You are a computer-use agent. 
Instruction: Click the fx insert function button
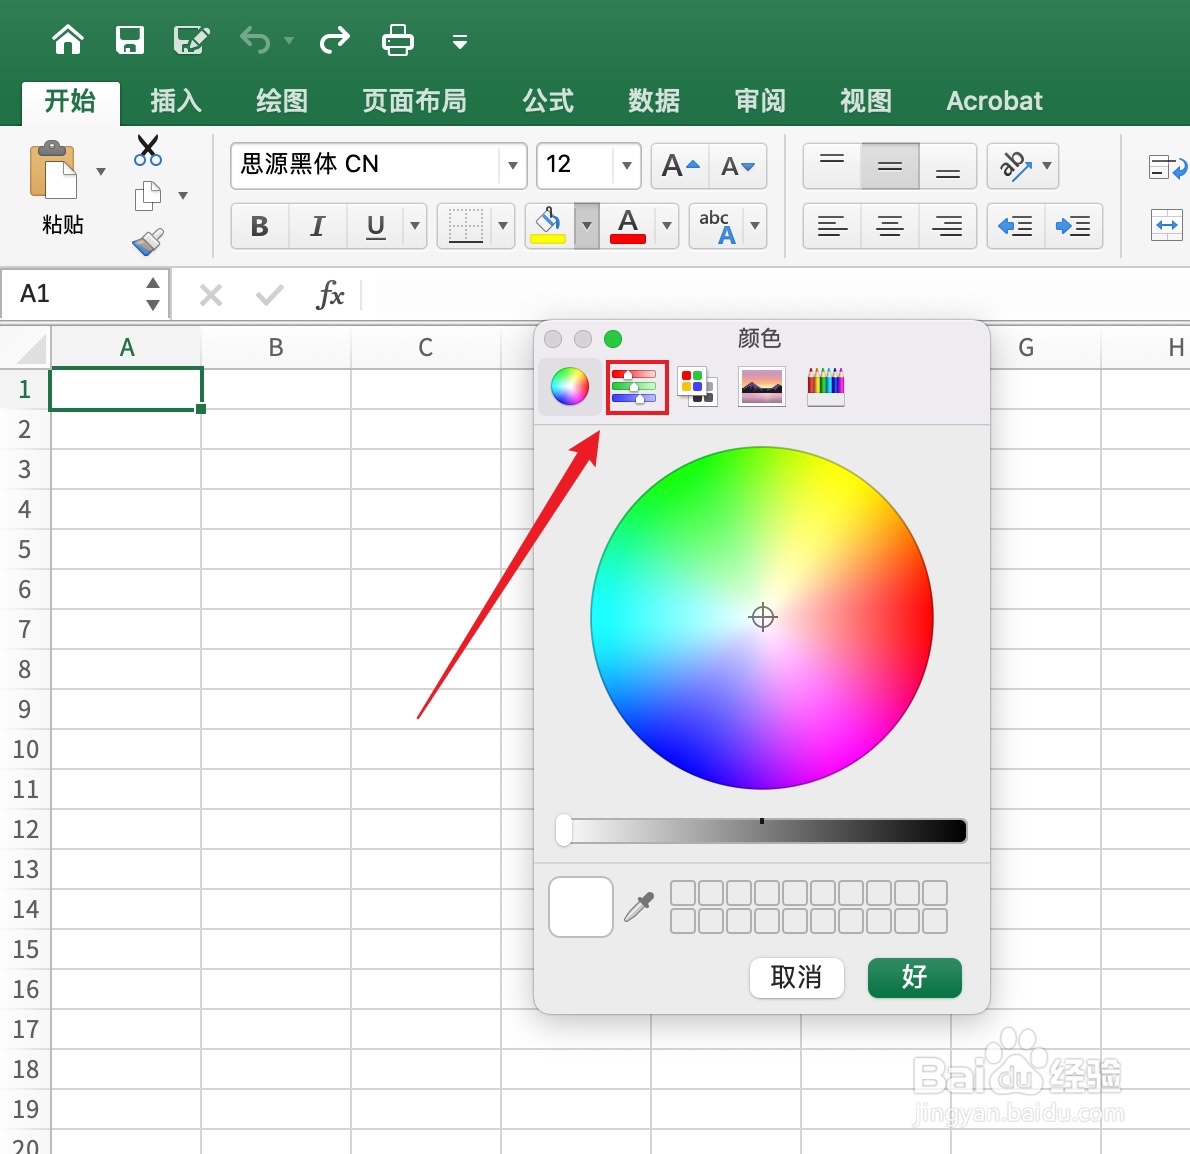pos(330,294)
